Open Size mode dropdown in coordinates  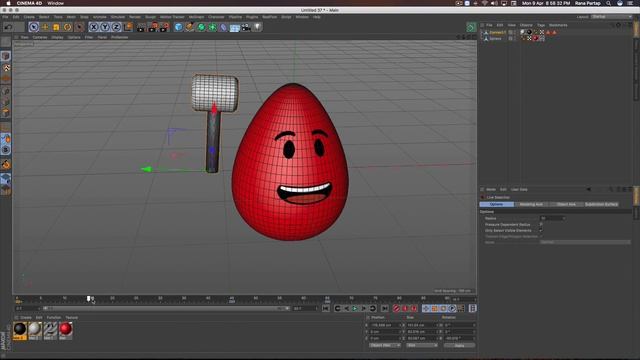tap(422, 345)
